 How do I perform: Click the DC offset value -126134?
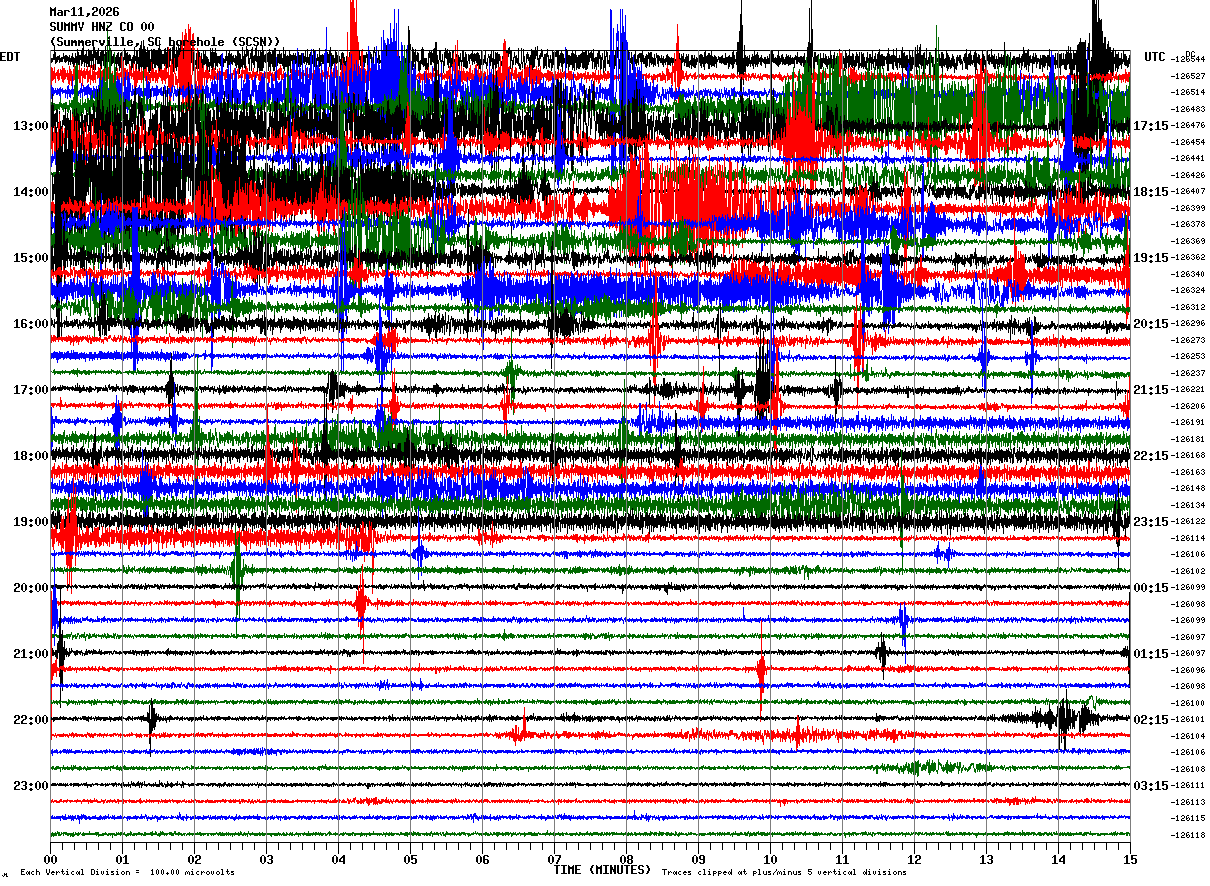coord(1188,505)
